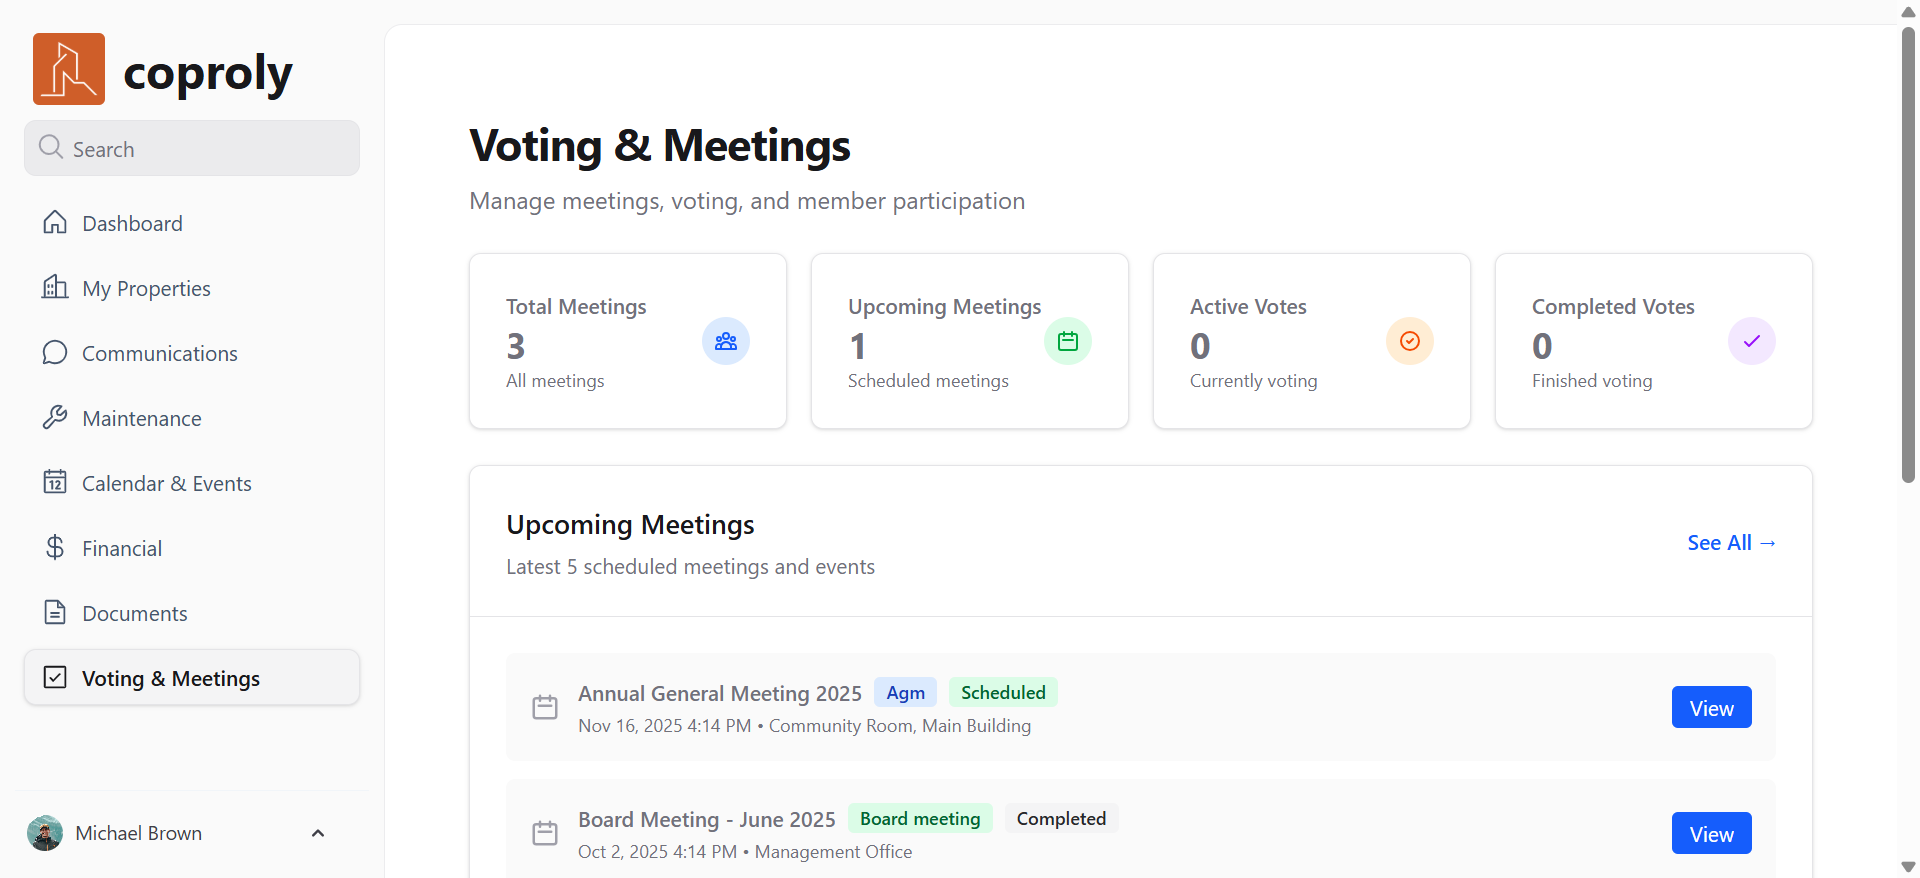This screenshot has width=1920, height=878.
Task: Click the Dashboard home icon
Action: (x=55, y=222)
